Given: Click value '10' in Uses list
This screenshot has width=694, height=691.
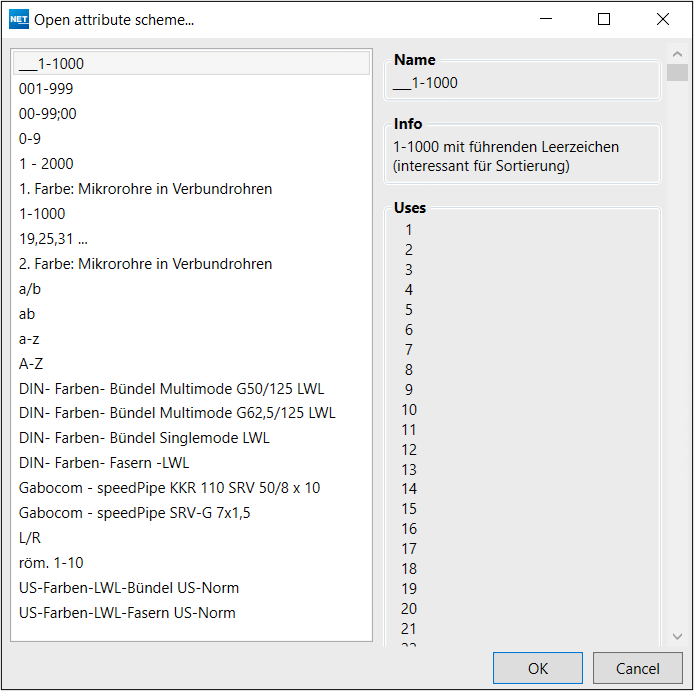Looking at the screenshot, I should 409,409.
